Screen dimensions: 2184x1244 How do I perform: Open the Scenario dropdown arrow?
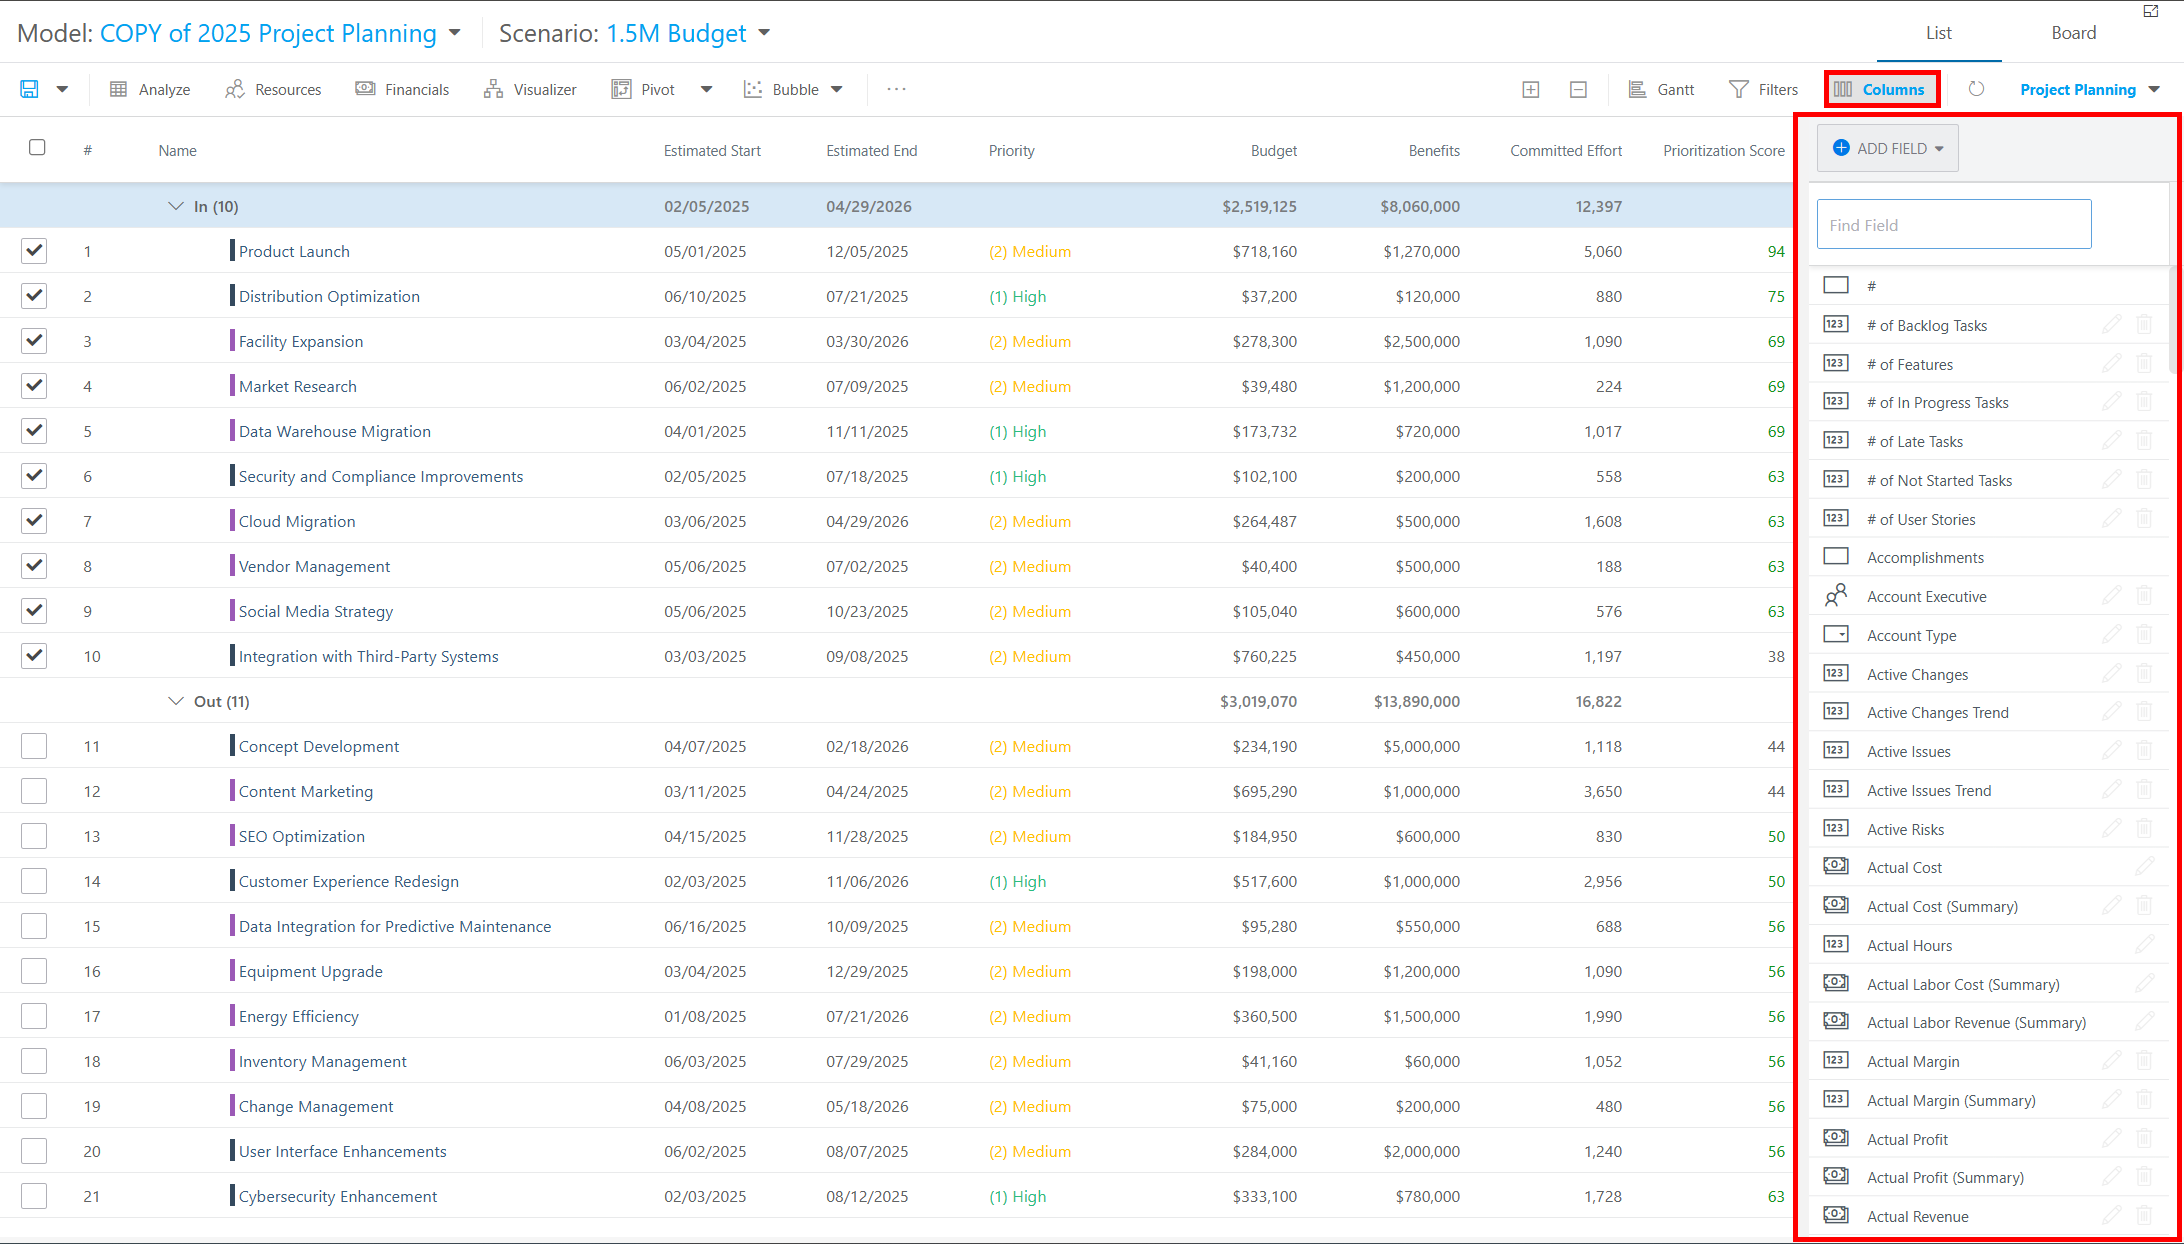coord(765,33)
